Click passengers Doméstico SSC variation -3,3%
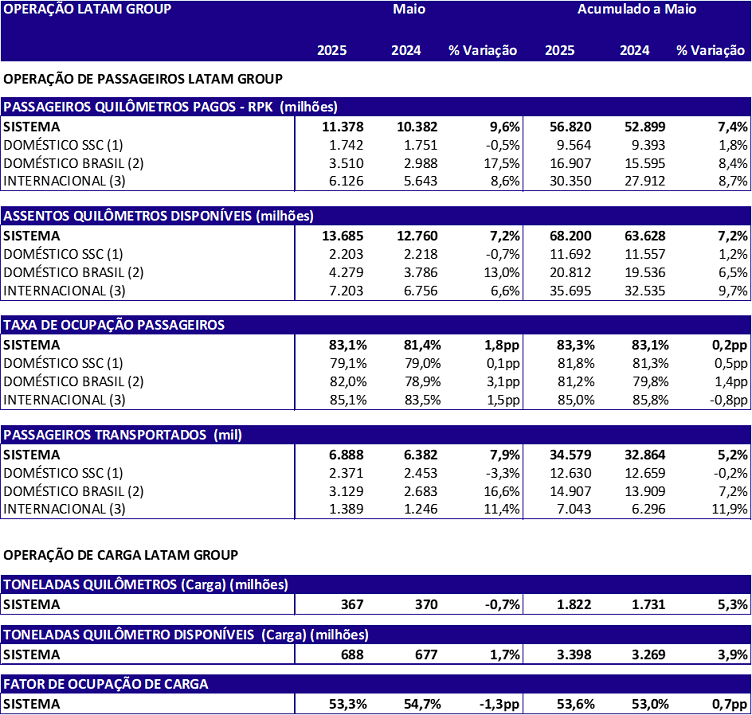The image size is (752, 715). pos(503,473)
